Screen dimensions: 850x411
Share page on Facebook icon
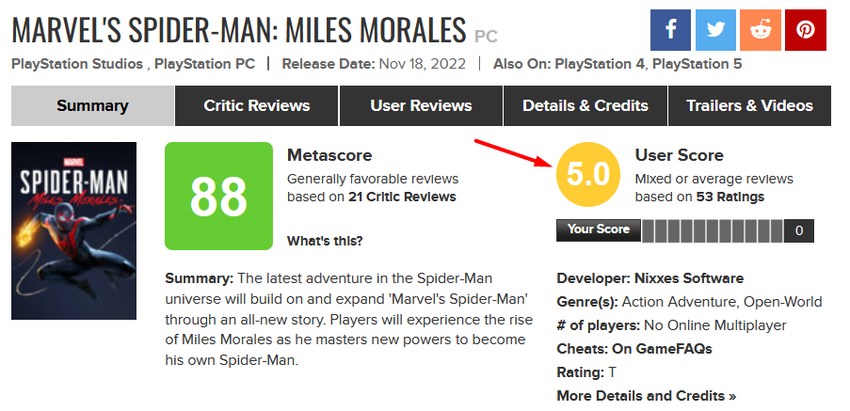(x=671, y=30)
